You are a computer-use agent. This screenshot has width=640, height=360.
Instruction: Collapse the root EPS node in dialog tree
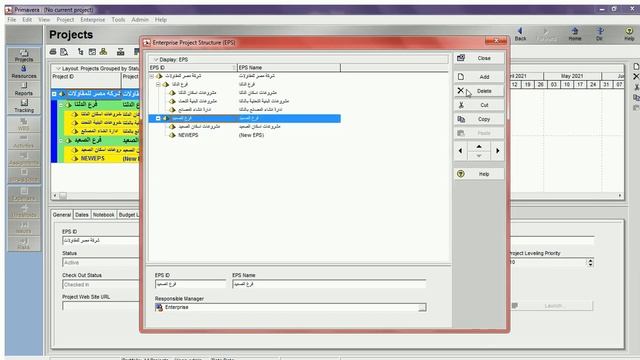(x=152, y=76)
